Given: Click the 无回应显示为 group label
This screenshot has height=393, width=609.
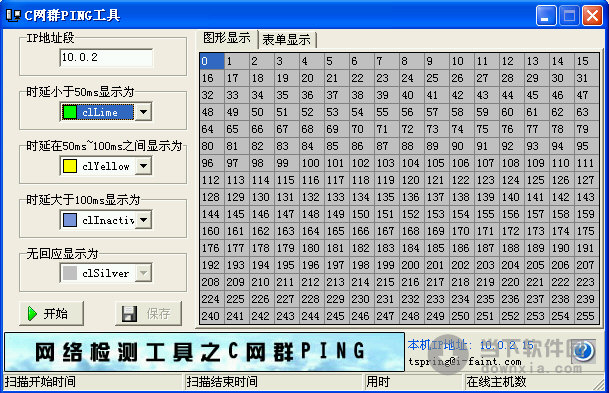Looking at the screenshot, I should pyautogui.click(x=62, y=254).
